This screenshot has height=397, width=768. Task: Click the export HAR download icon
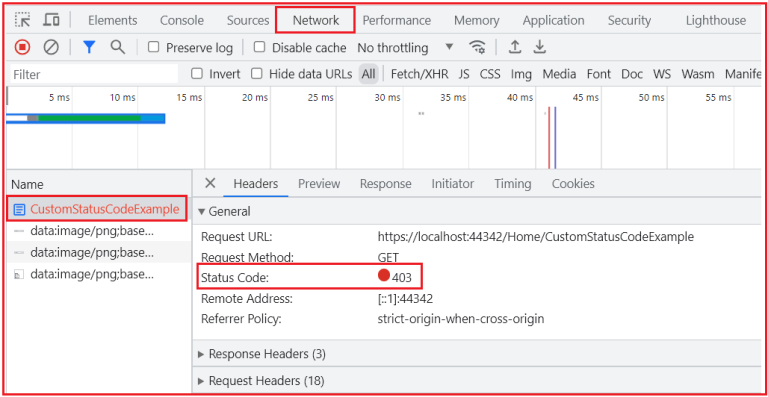tap(539, 47)
